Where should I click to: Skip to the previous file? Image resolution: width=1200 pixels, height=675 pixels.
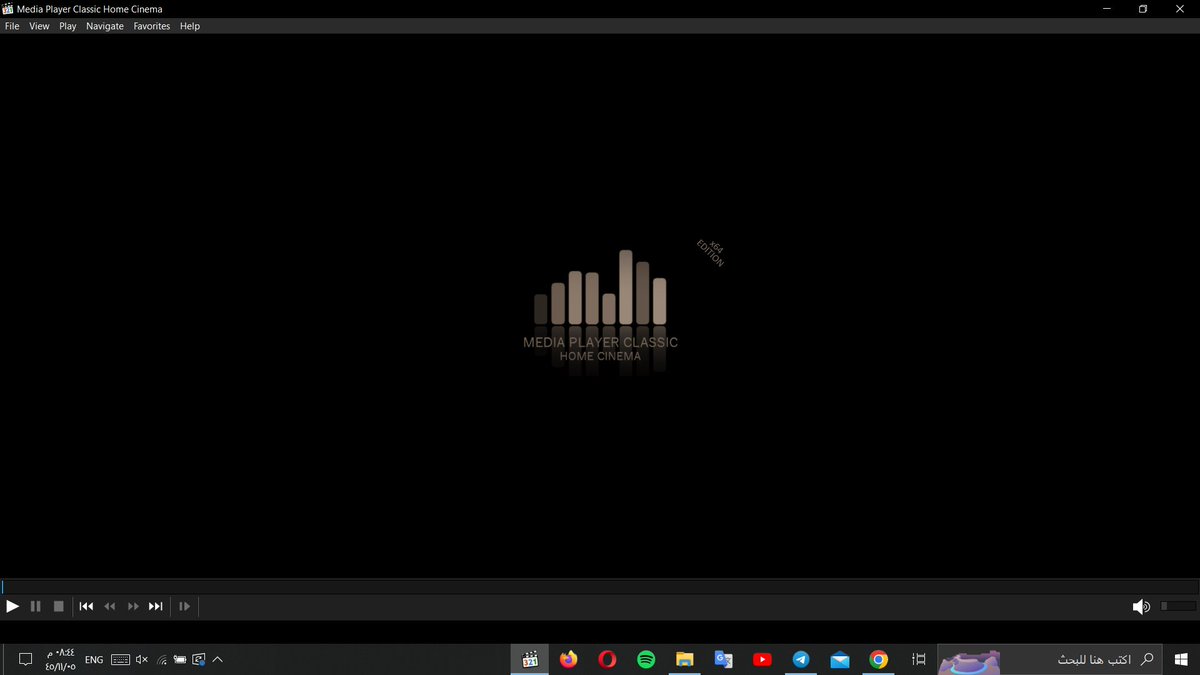[86, 606]
